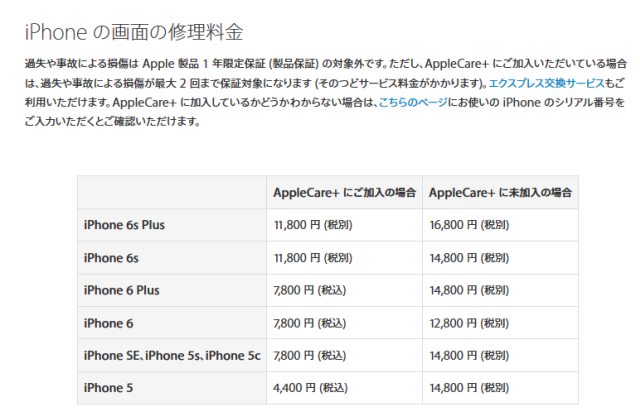
Task: Select the AppleCare+ にご加入の場合 column header
Action: (344, 192)
